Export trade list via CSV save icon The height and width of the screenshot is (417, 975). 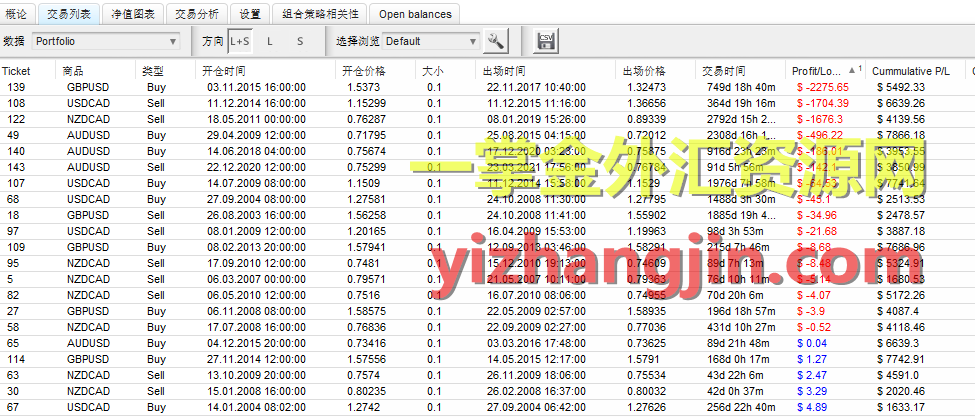coord(546,41)
